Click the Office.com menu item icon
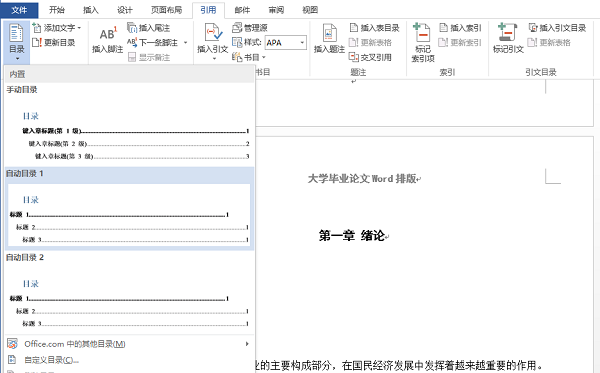The image size is (600, 373). click(x=12, y=344)
